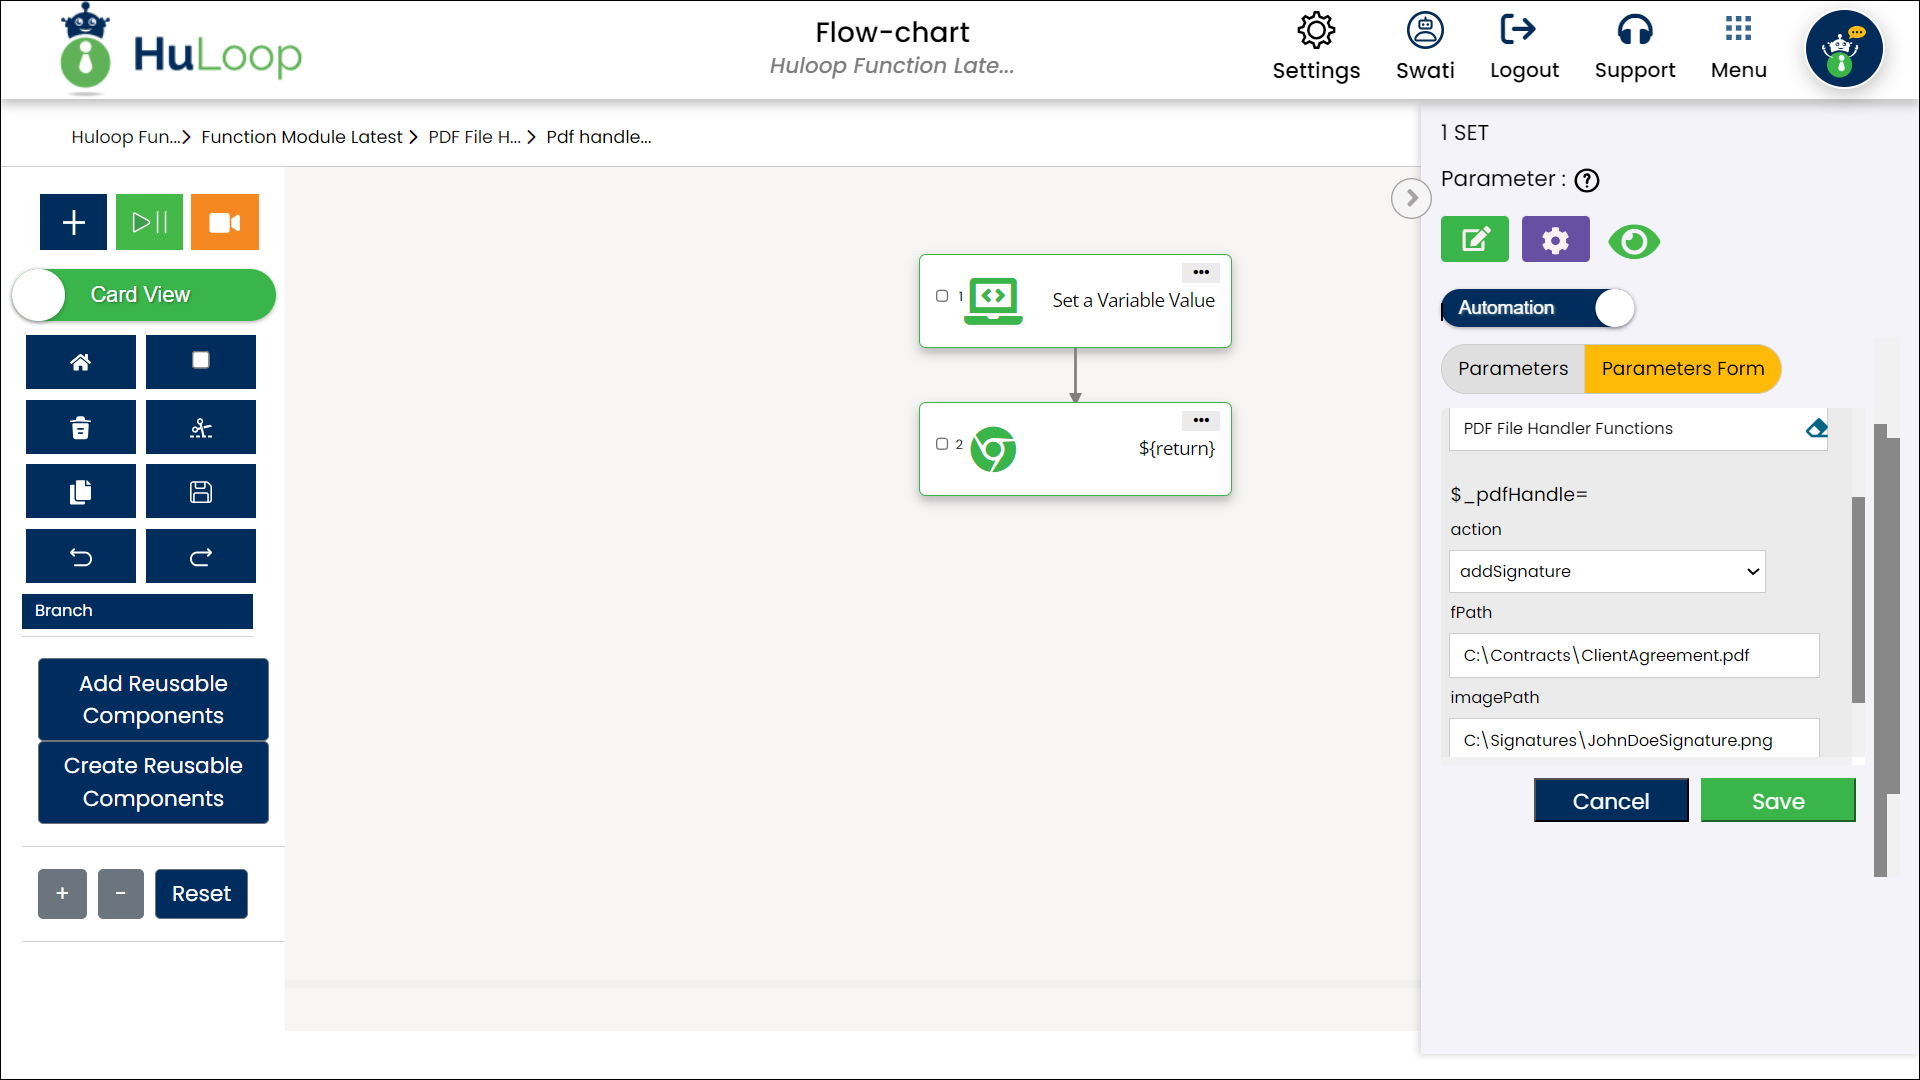
Task: Check the step 1 checkbox
Action: coord(942,296)
